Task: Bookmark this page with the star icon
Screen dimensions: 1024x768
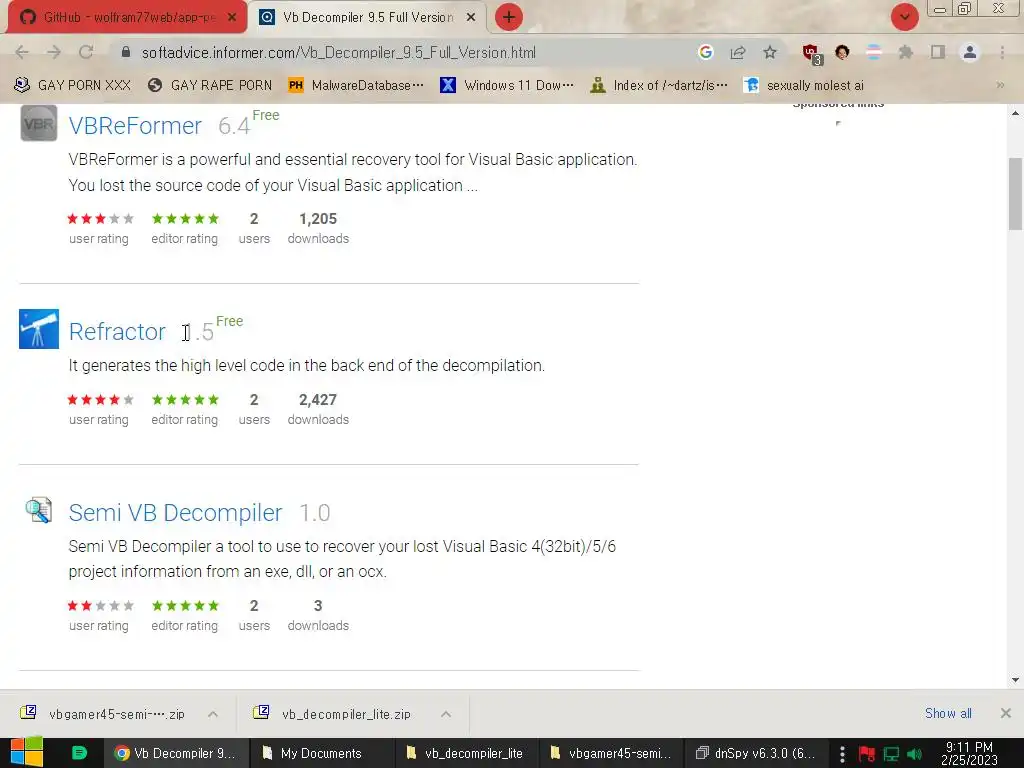Action: coord(770,52)
